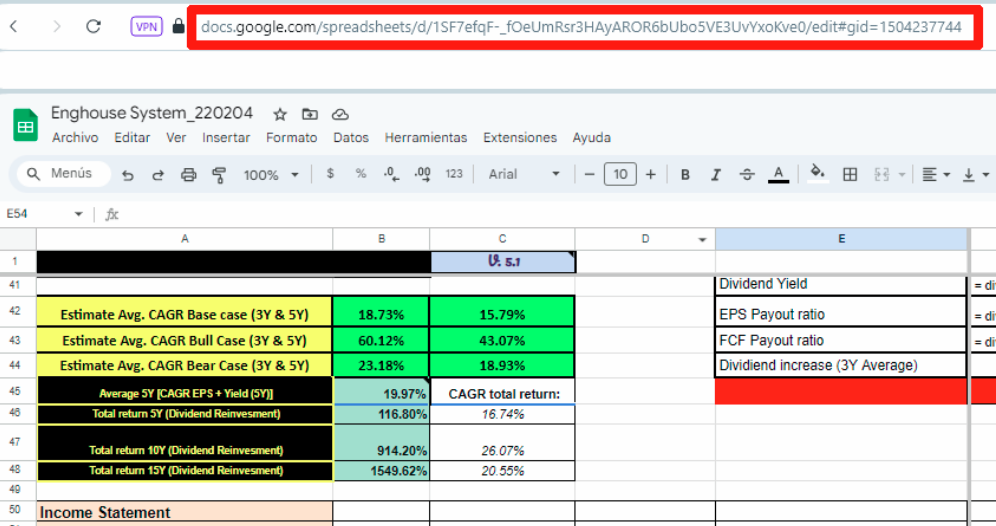Screen dimensions: 996x526
Task: Search the Menús box
Action: 64,173
